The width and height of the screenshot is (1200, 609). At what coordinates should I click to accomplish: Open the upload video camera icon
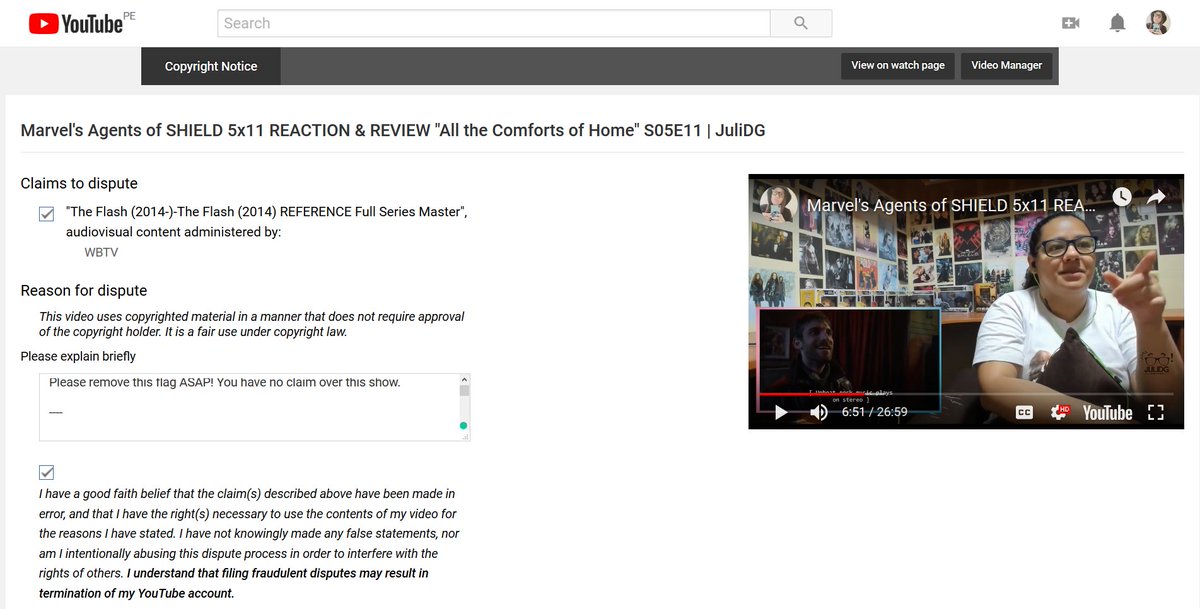[x=1071, y=23]
